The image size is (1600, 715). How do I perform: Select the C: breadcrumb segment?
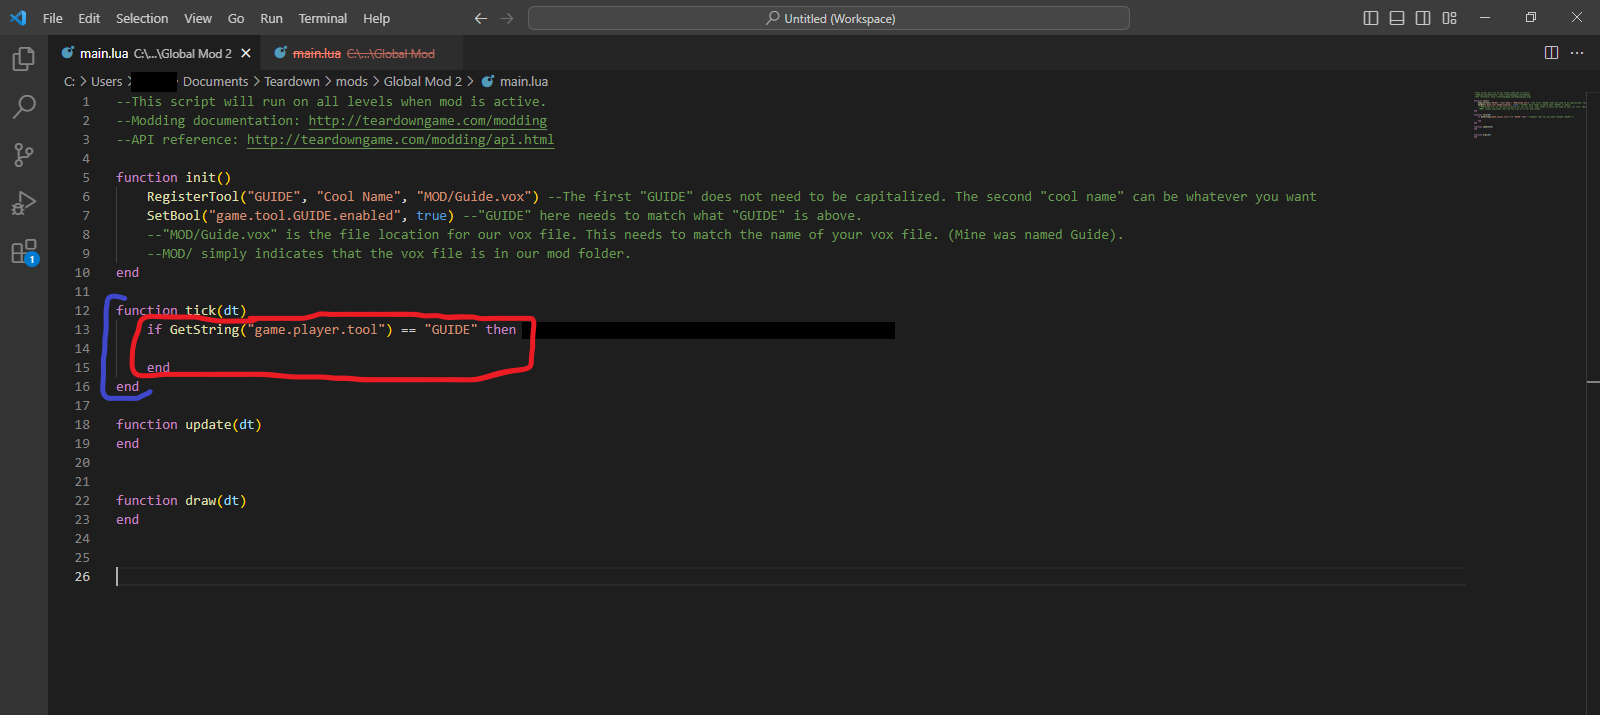[x=69, y=82]
